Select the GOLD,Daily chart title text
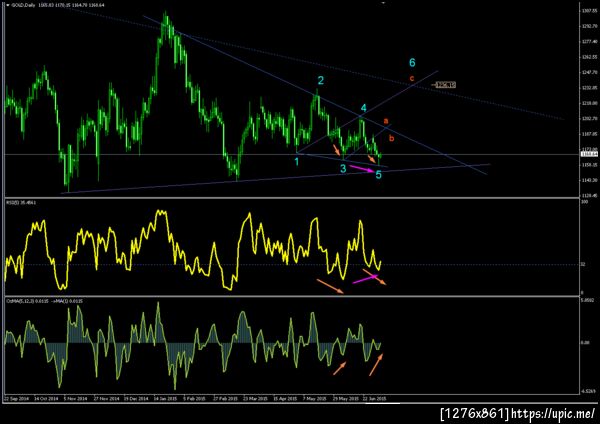600x424 pixels. click(23, 5)
